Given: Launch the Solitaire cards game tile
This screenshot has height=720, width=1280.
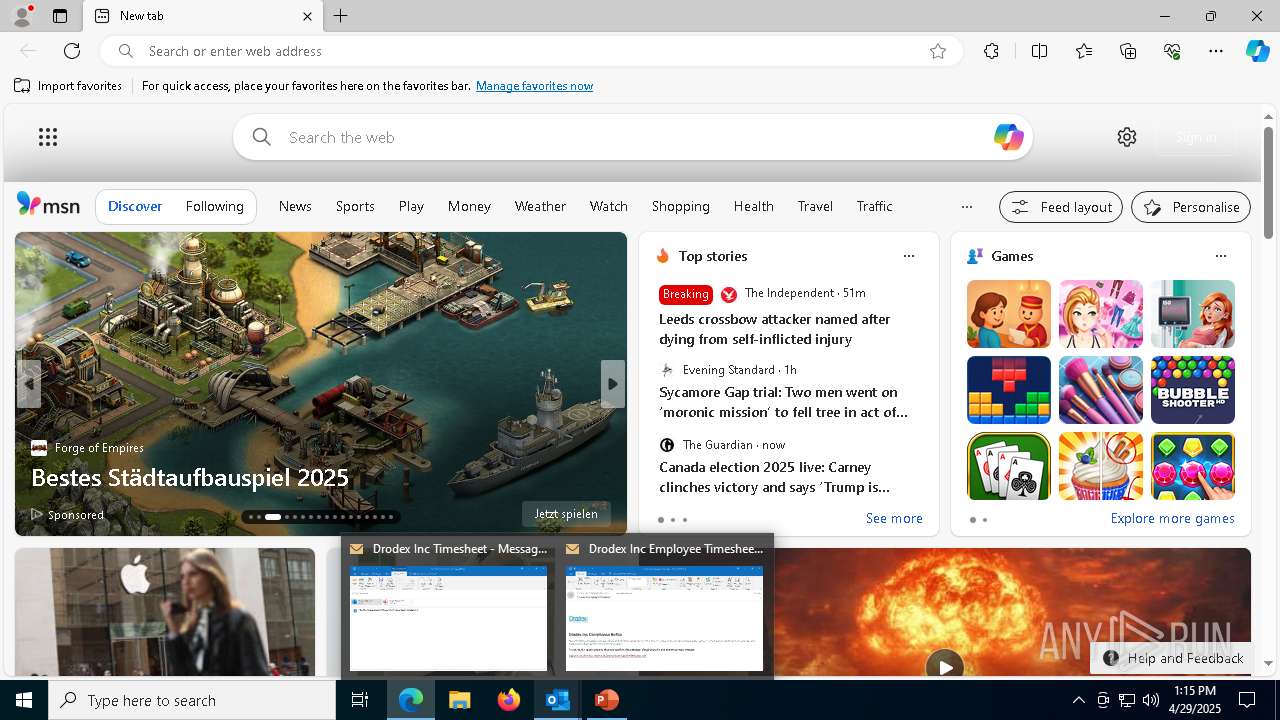Looking at the screenshot, I should click(x=1009, y=466).
